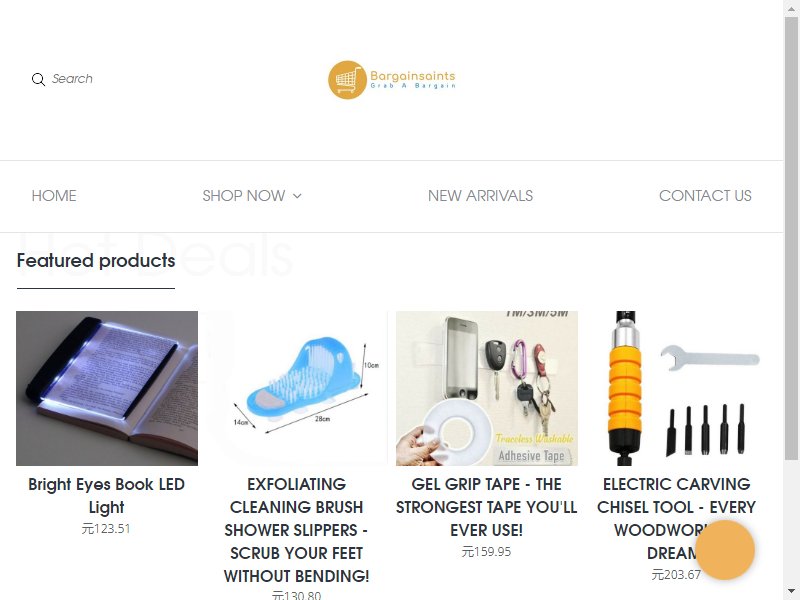Open the HOME menu item
The height and width of the screenshot is (600, 800).
point(54,196)
